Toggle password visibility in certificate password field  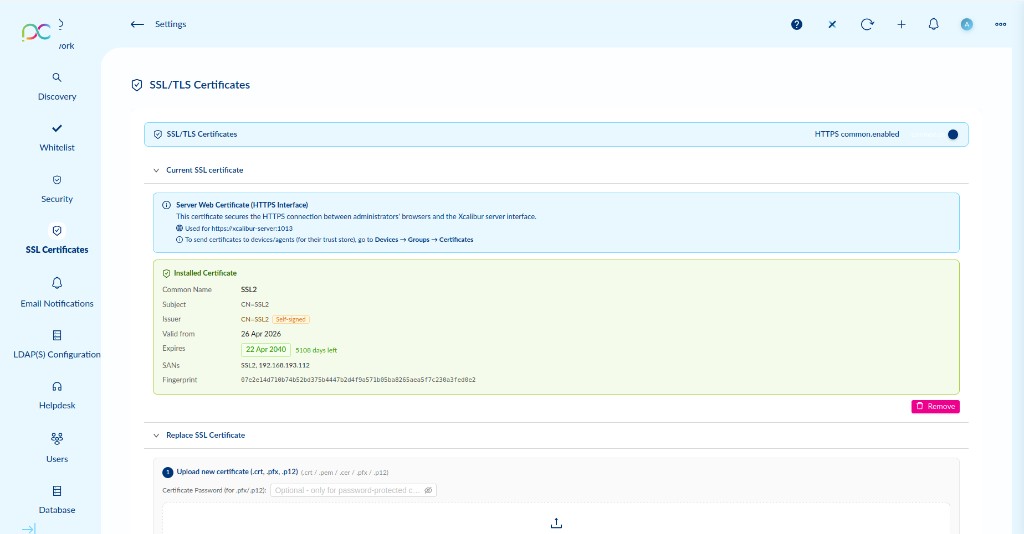pyautogui.click(x=428, y=490)
